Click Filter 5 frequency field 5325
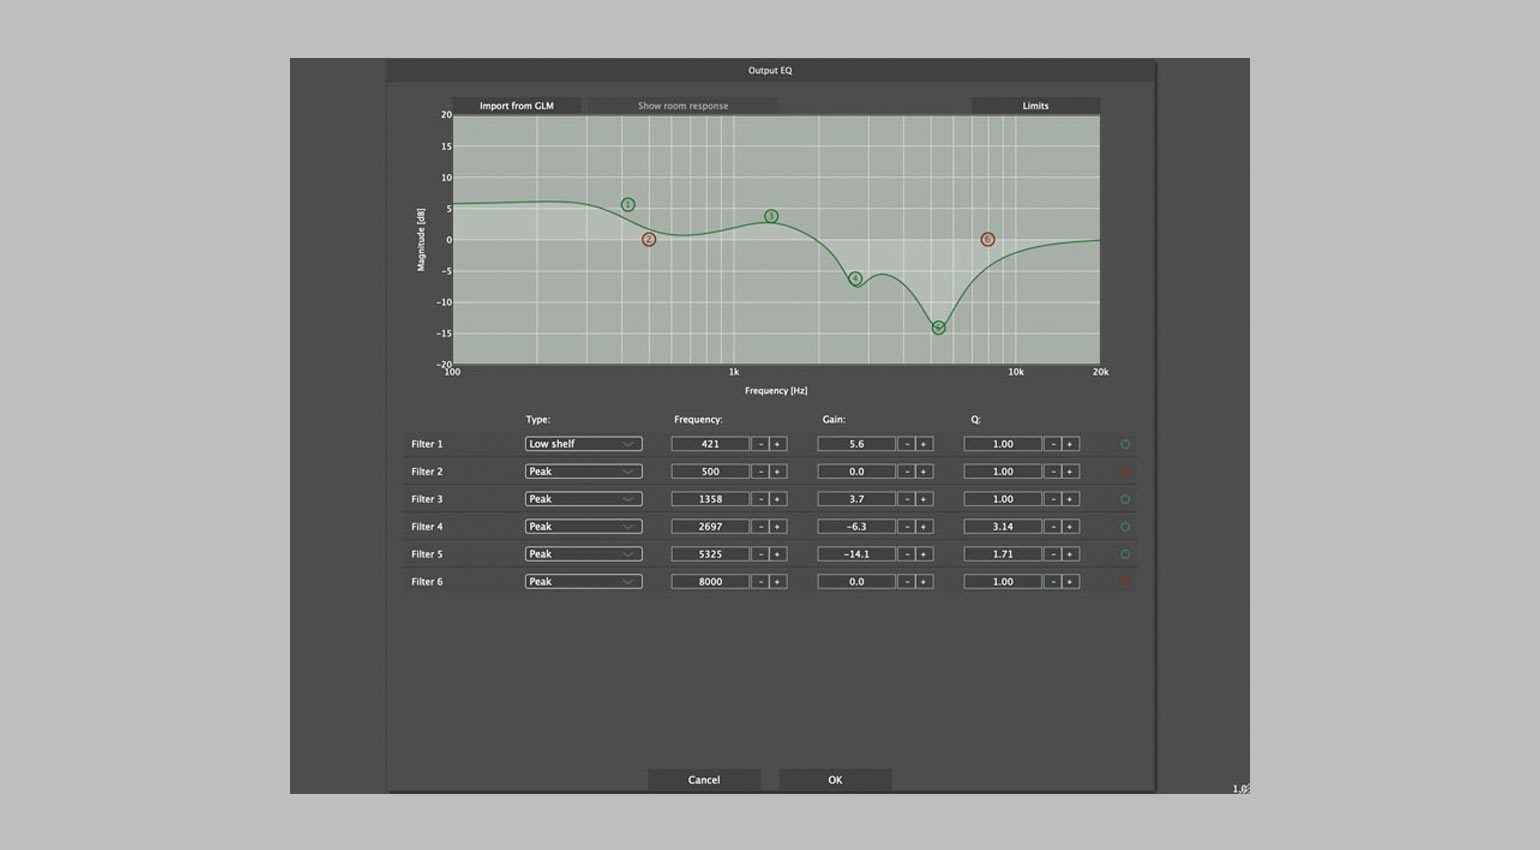 [x=710, y=554]
